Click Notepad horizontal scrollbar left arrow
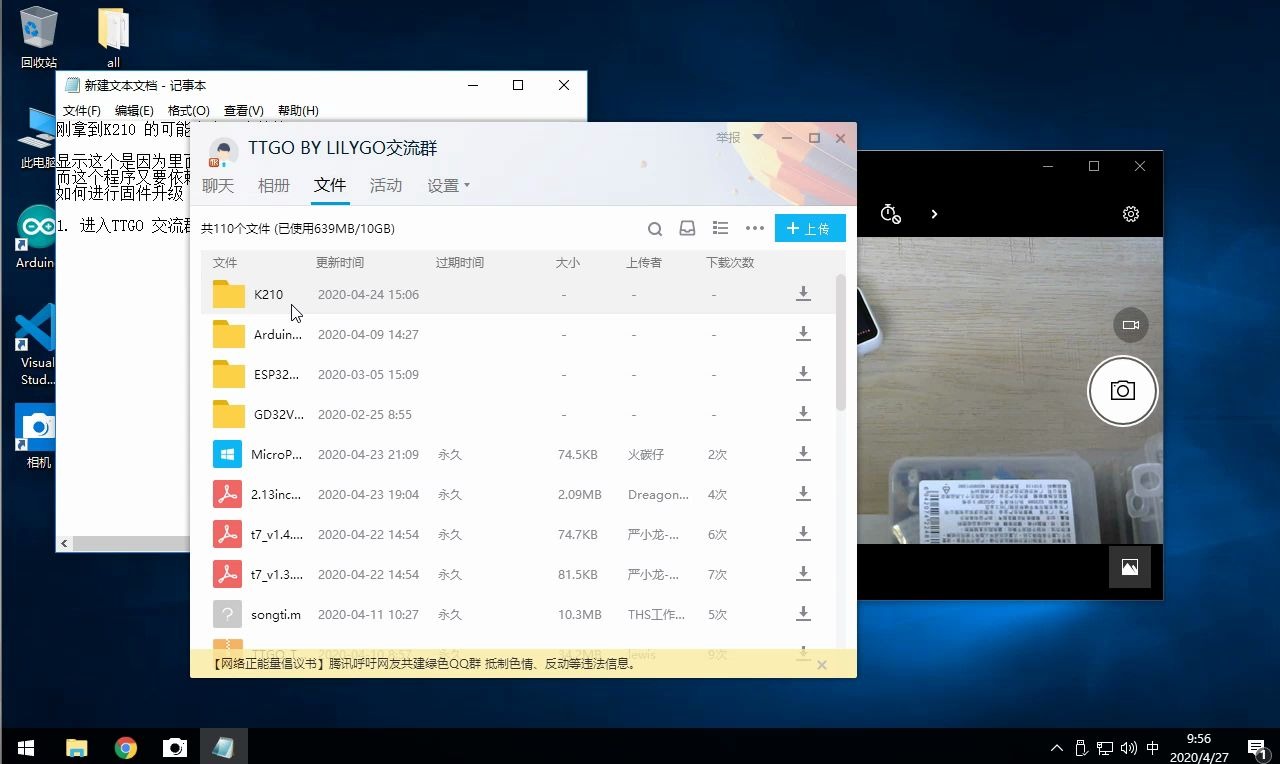This screenshot has height=764, width=1280. tap(65, 544)
